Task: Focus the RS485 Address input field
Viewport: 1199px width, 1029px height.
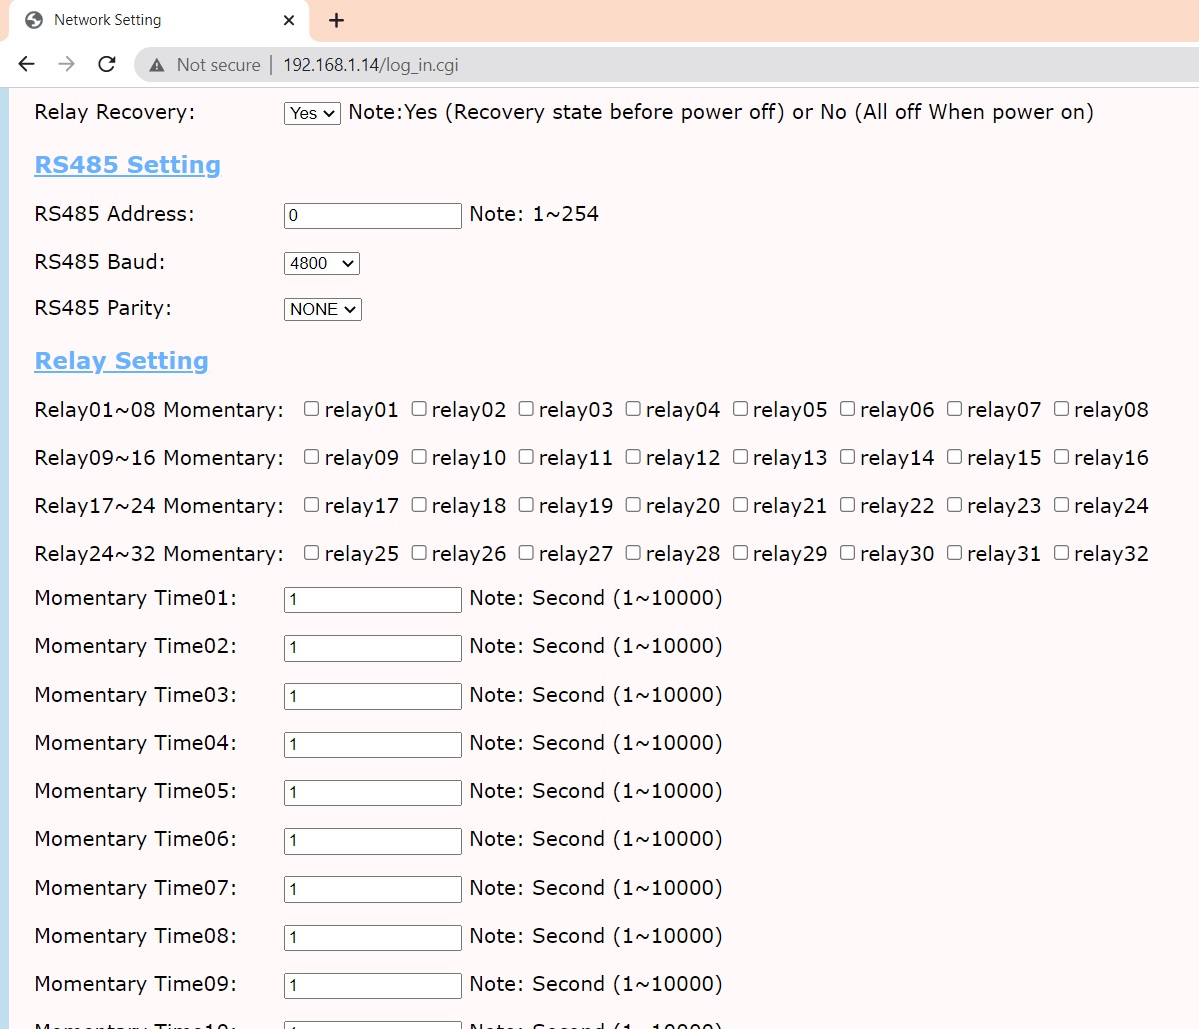Action: click(372, 215)
